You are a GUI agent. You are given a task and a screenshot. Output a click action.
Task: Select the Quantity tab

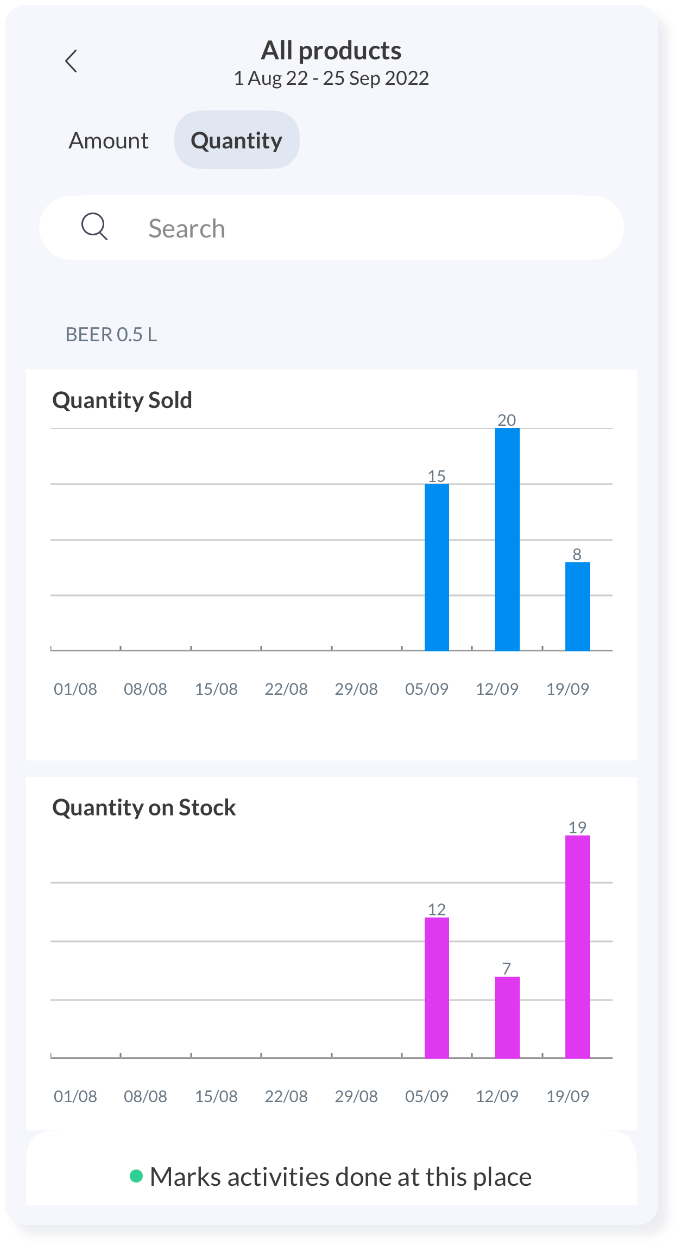pyautogui.click(x=236, y=140)
